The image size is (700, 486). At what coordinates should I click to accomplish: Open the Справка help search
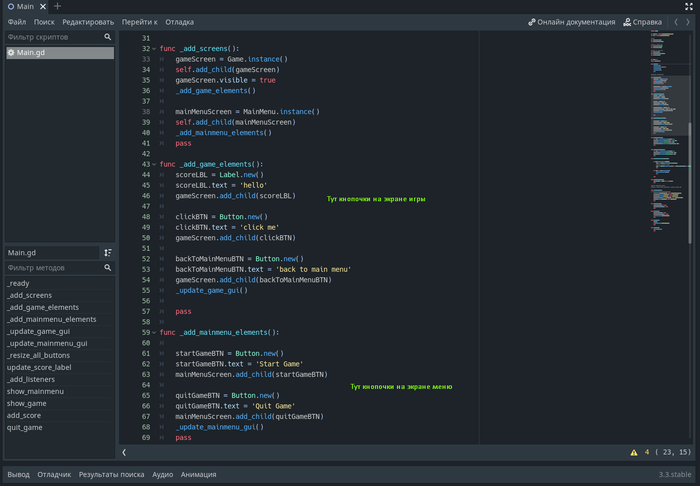point(642,21)
